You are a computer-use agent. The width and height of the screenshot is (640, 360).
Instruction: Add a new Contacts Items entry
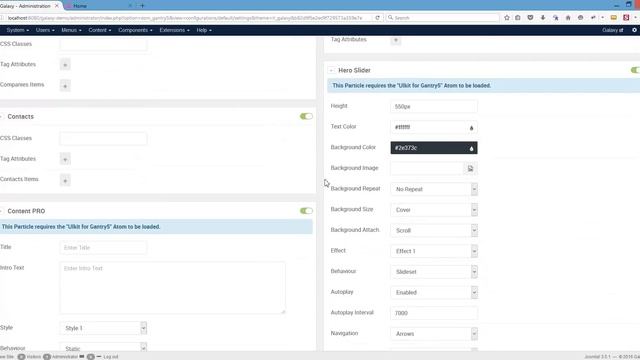65,180
